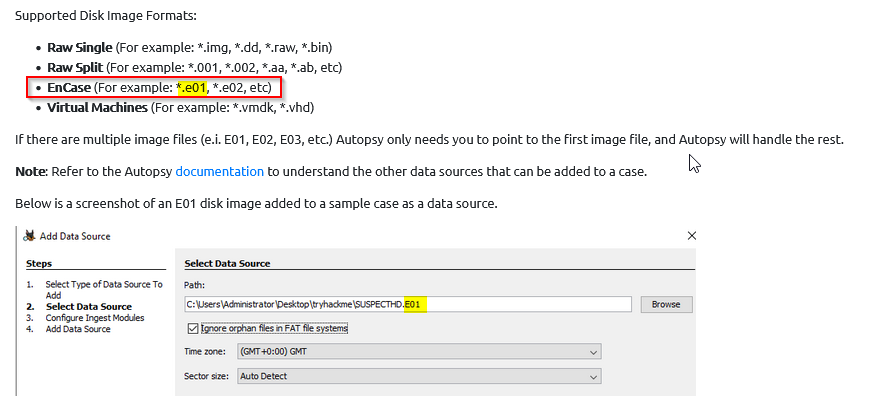
Task: Click the 'Time zone:' label
Action: [205, 351]
